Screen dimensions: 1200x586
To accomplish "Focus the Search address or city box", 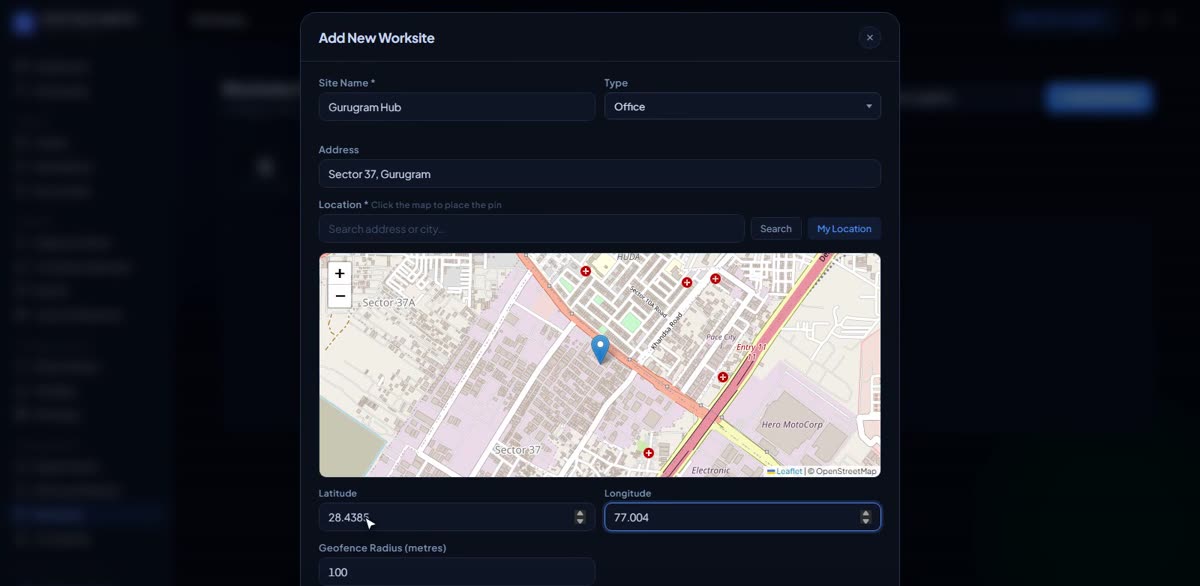I will [532, 229].
